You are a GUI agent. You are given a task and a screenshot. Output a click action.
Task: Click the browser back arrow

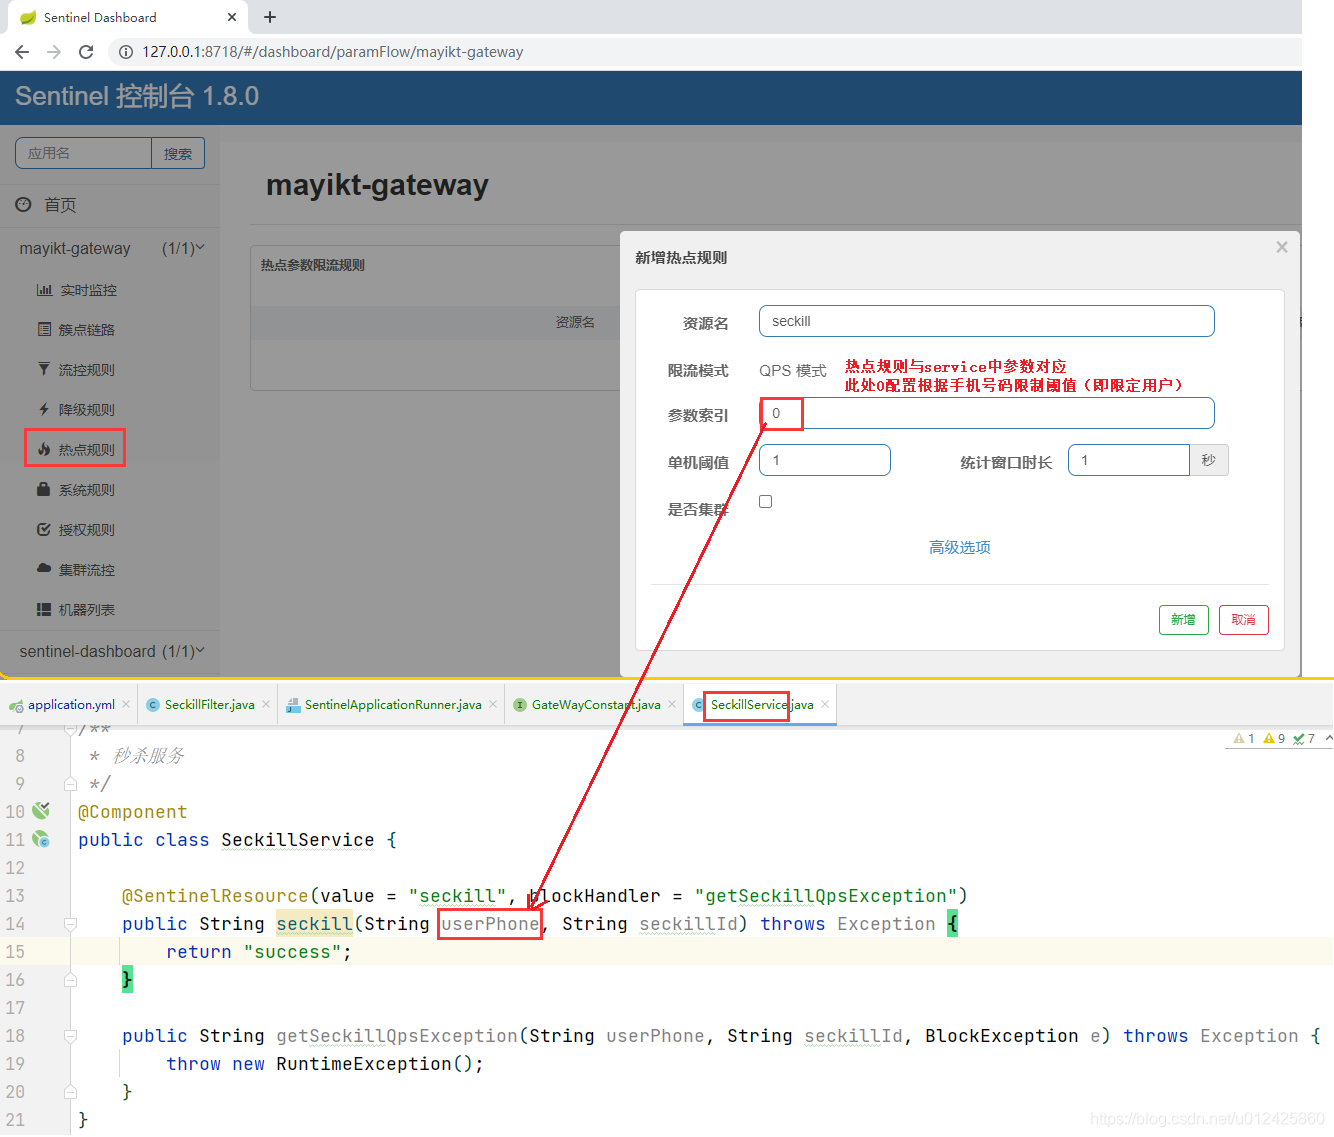(x=22, y=52)
